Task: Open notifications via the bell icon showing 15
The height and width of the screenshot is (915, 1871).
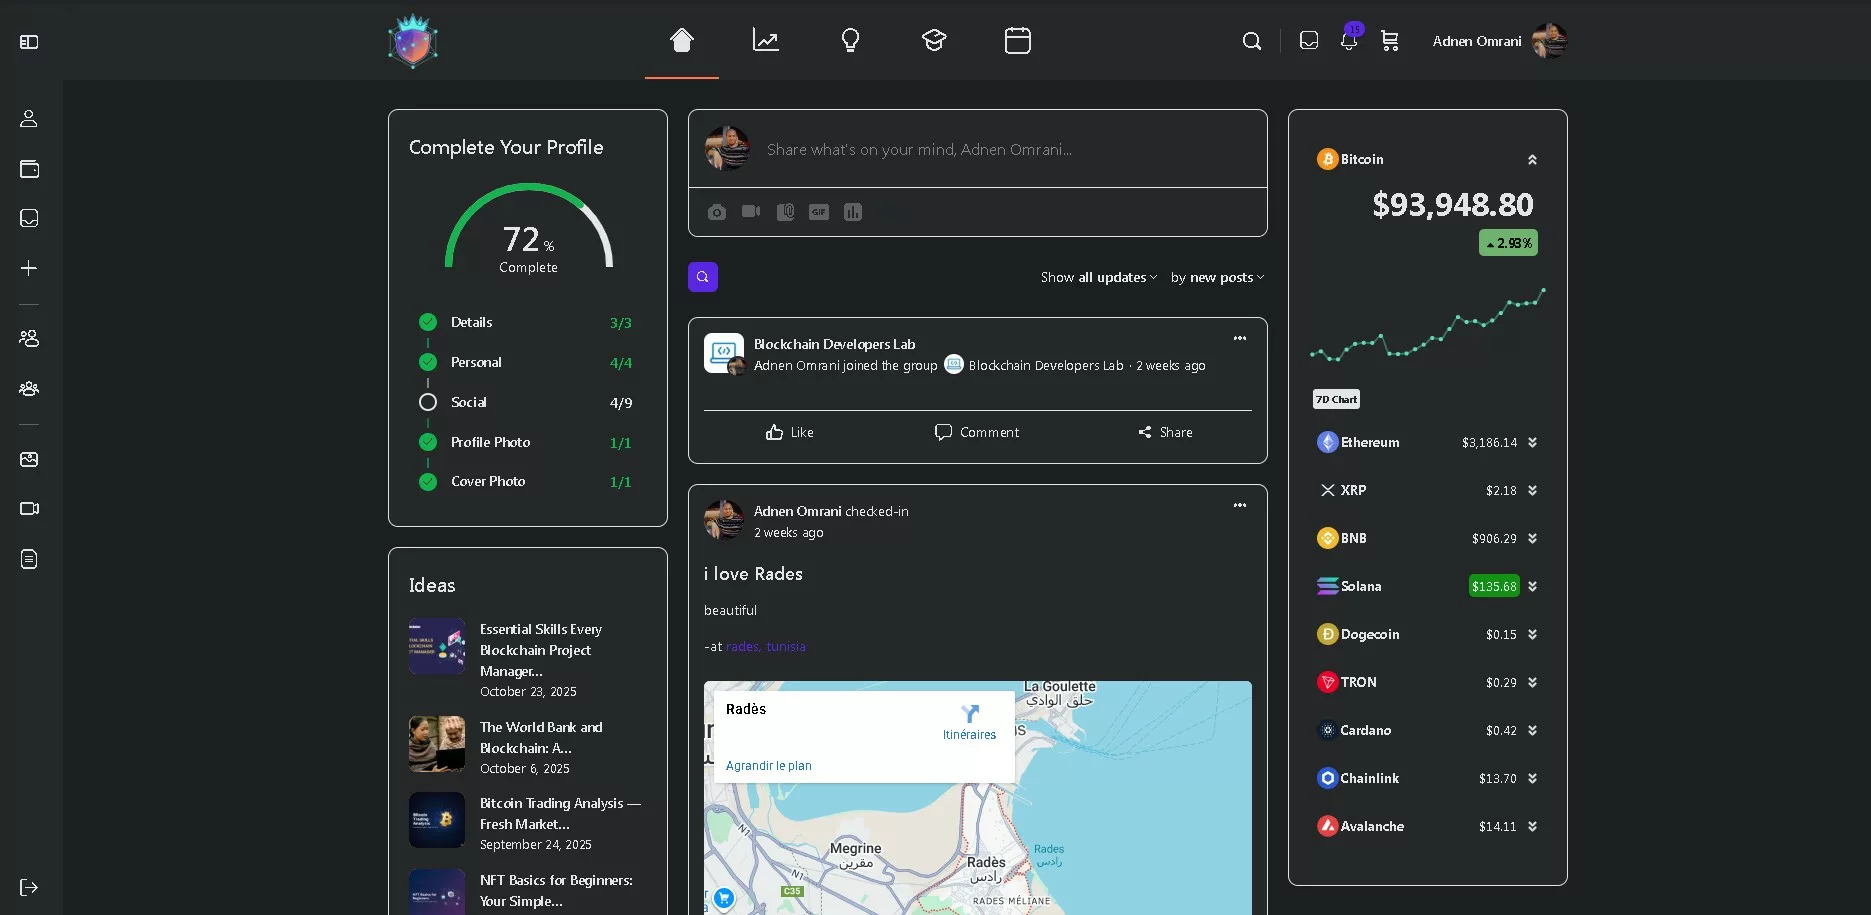Action: [x=1348, y=41]
